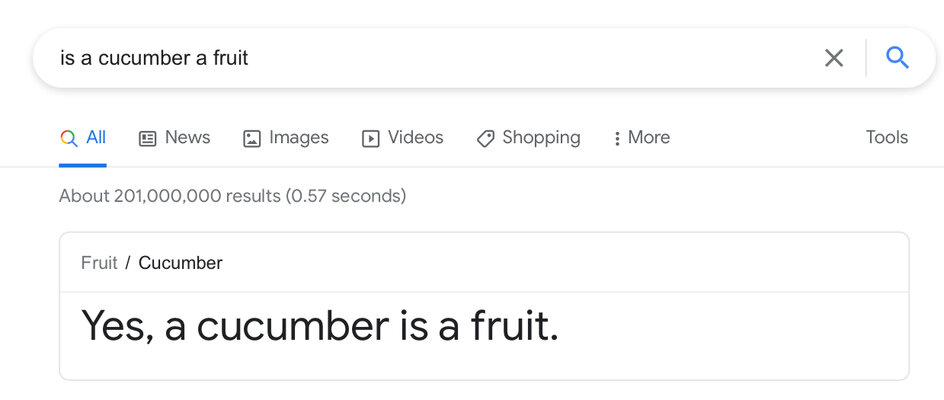Click the multicolor All search icon
The width and height of the screenshot is (944, 400).
click(69, 139)
